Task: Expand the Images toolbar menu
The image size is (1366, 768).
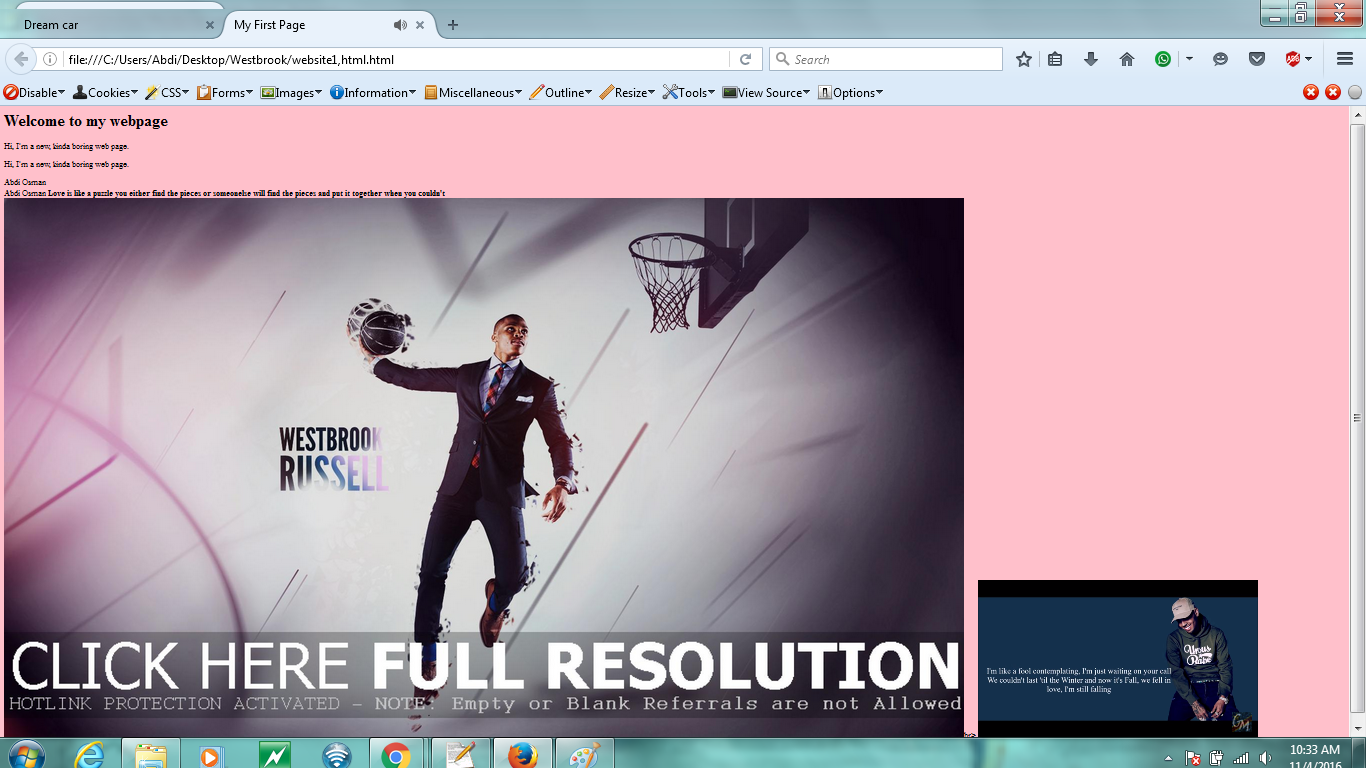Action: pyautogui.click(x=291, y=92)
